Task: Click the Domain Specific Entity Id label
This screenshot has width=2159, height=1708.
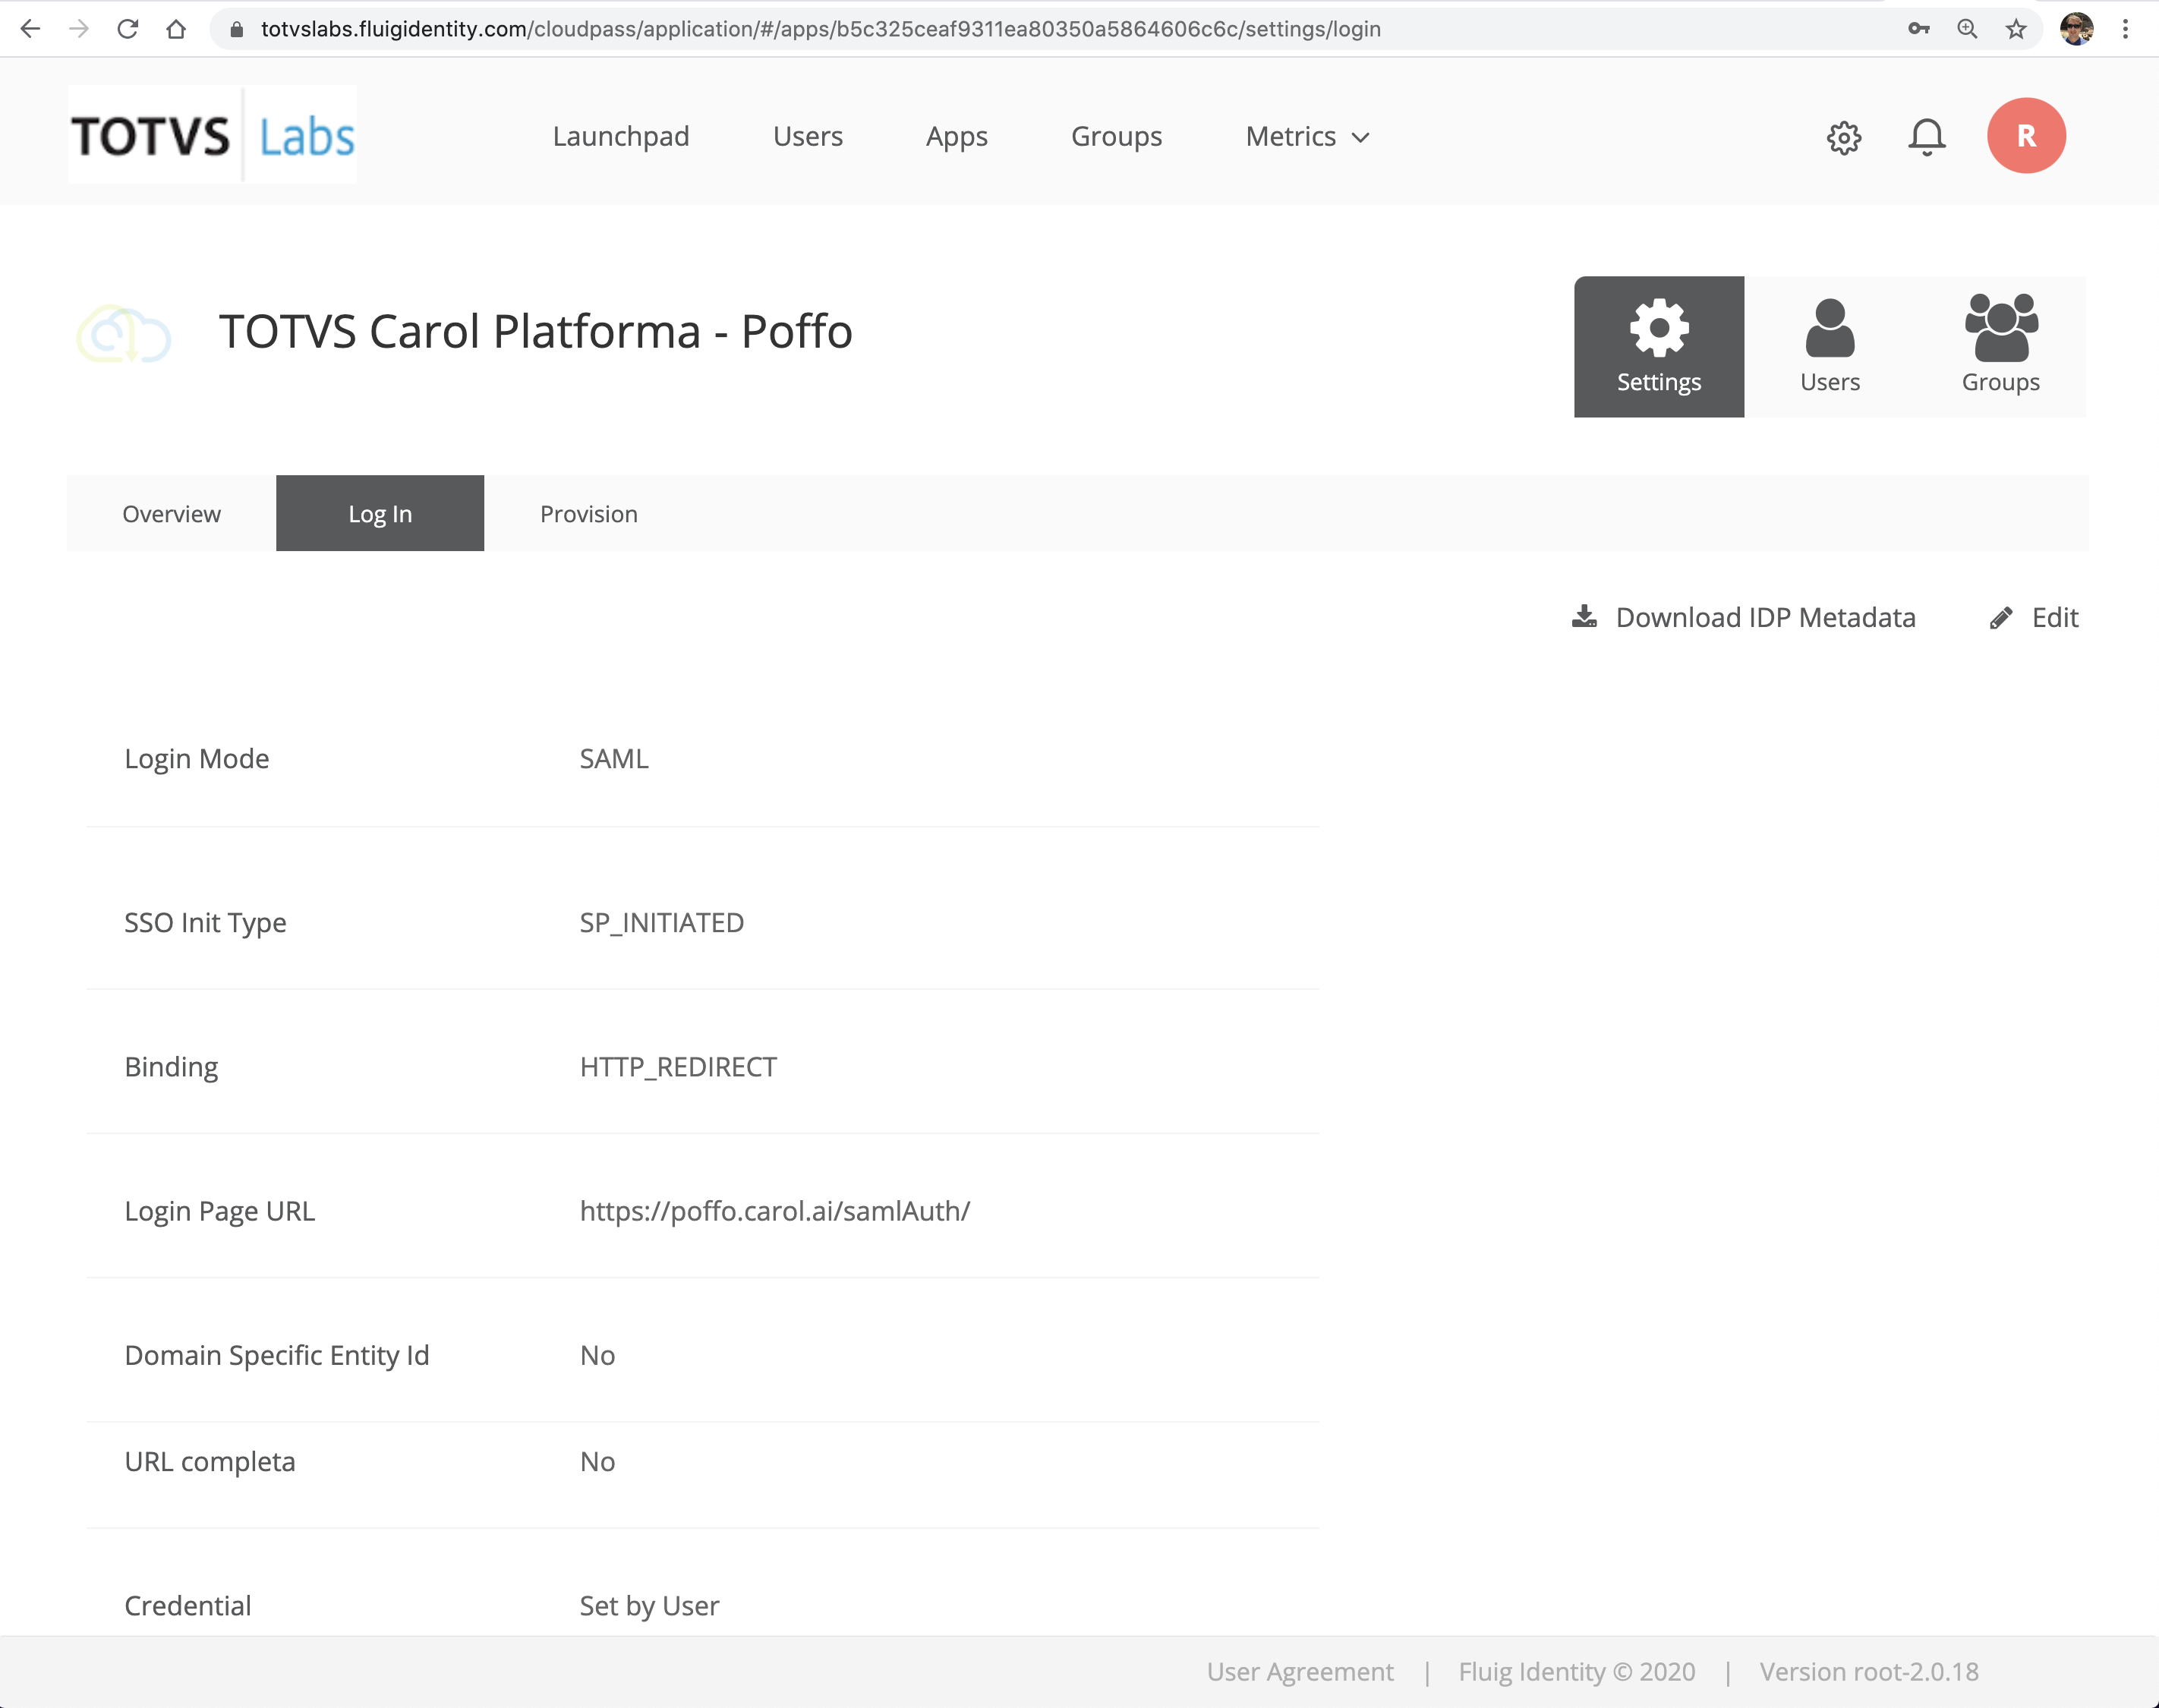Action: pyautogui.click(x=276, y=1354)
